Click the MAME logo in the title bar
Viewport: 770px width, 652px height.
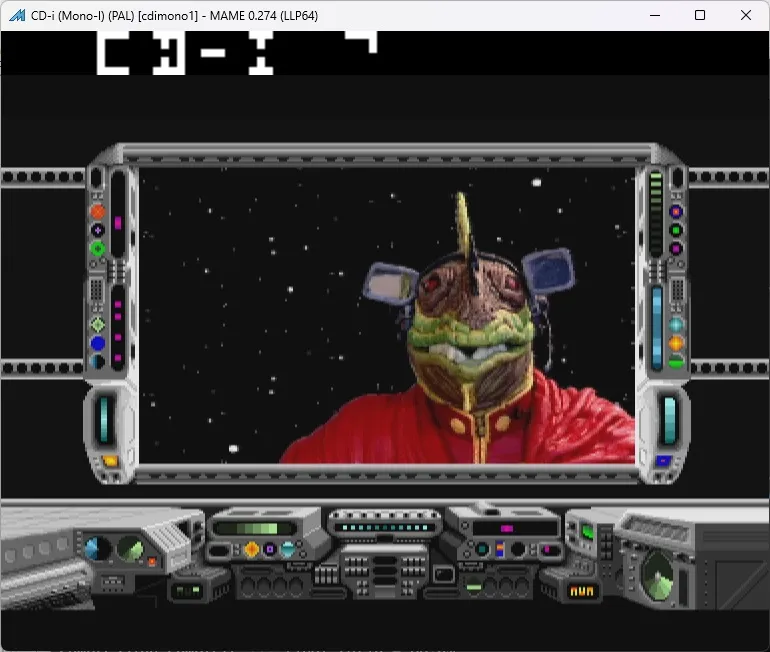coord(17,15)
